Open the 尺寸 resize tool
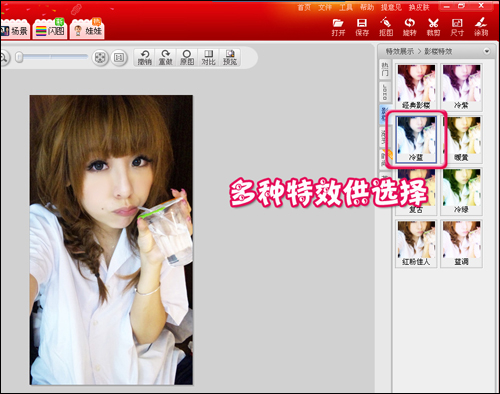The width and height of the screenshot is (500, 394). click(457, 27)
